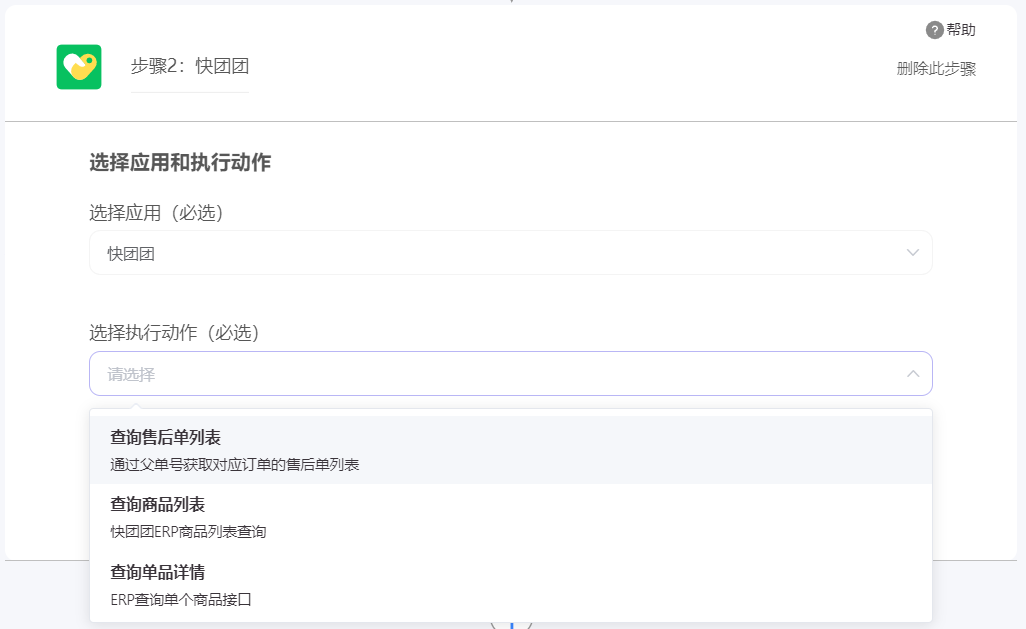Click the 快团团 green heart app icon
1026x629 pixels.
(x=79, y=67)
